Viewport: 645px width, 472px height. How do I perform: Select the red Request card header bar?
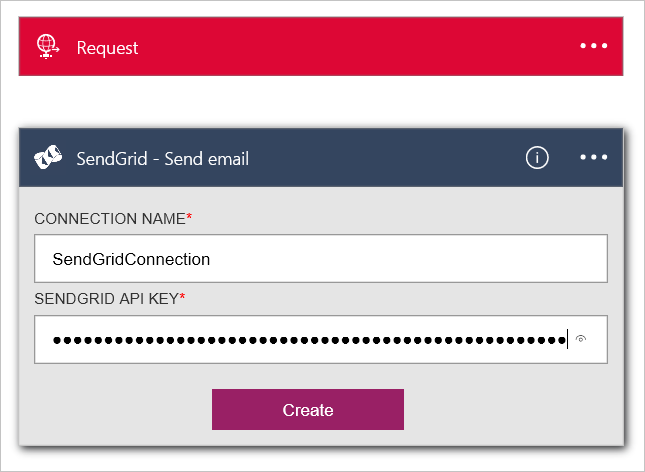(x=321, y=46)
